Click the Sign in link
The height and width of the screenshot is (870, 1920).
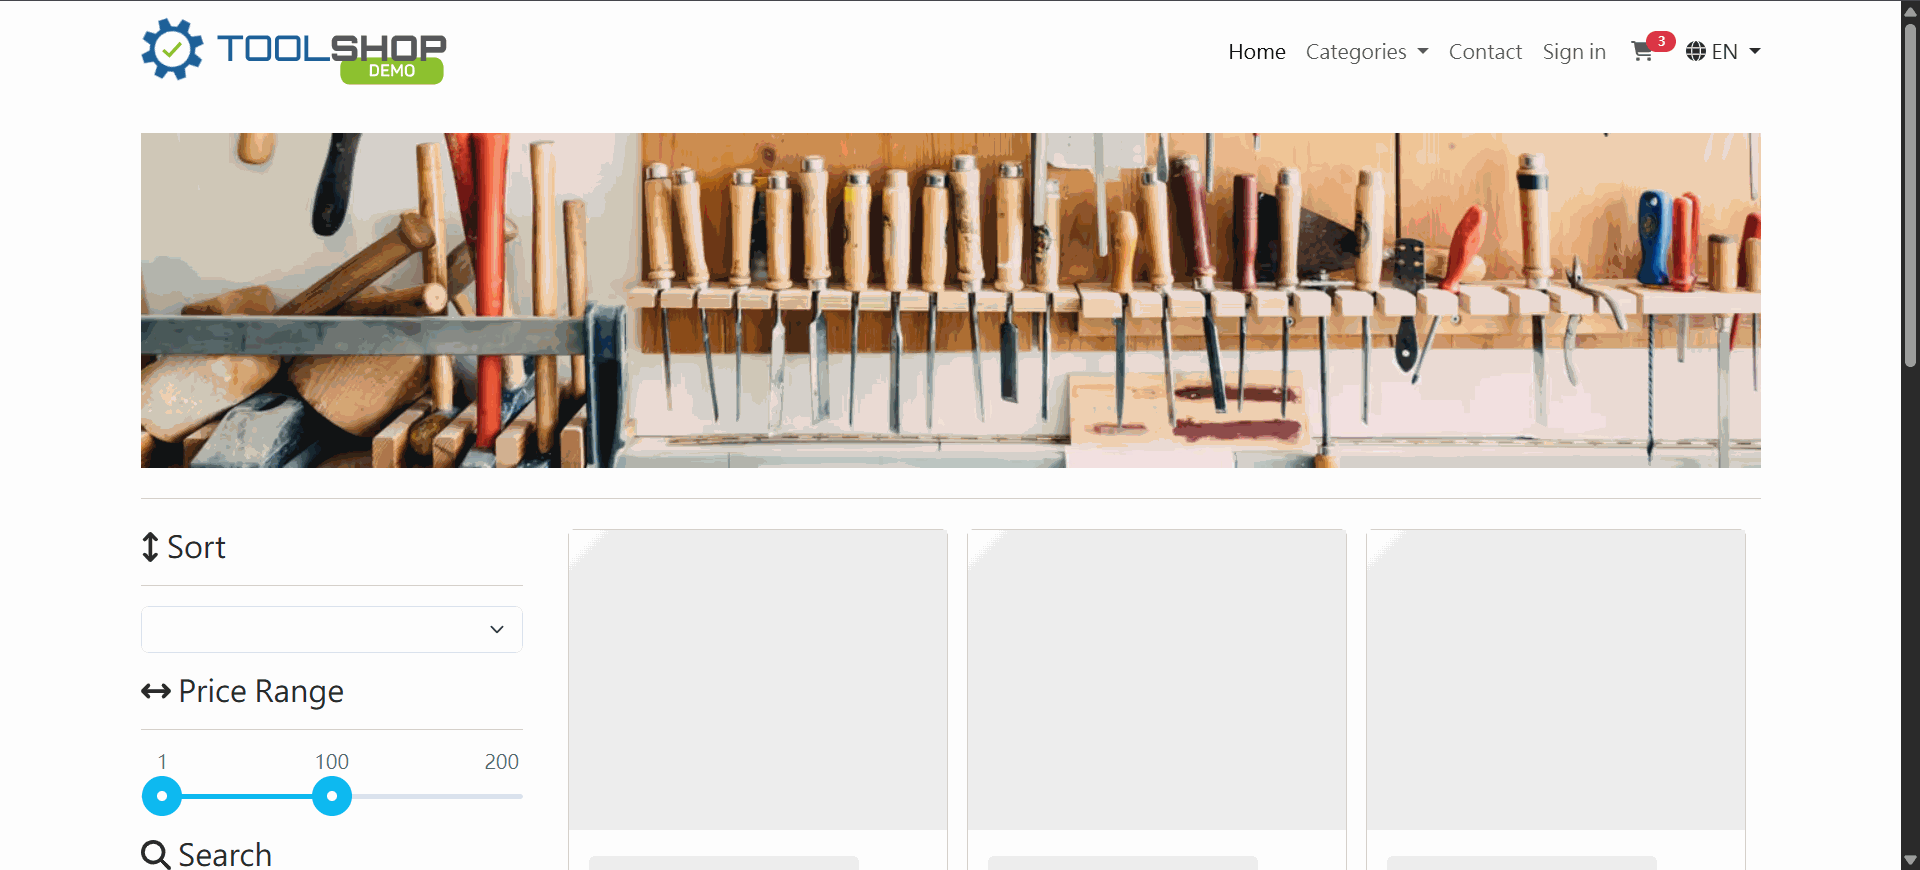pos(1574,52)
